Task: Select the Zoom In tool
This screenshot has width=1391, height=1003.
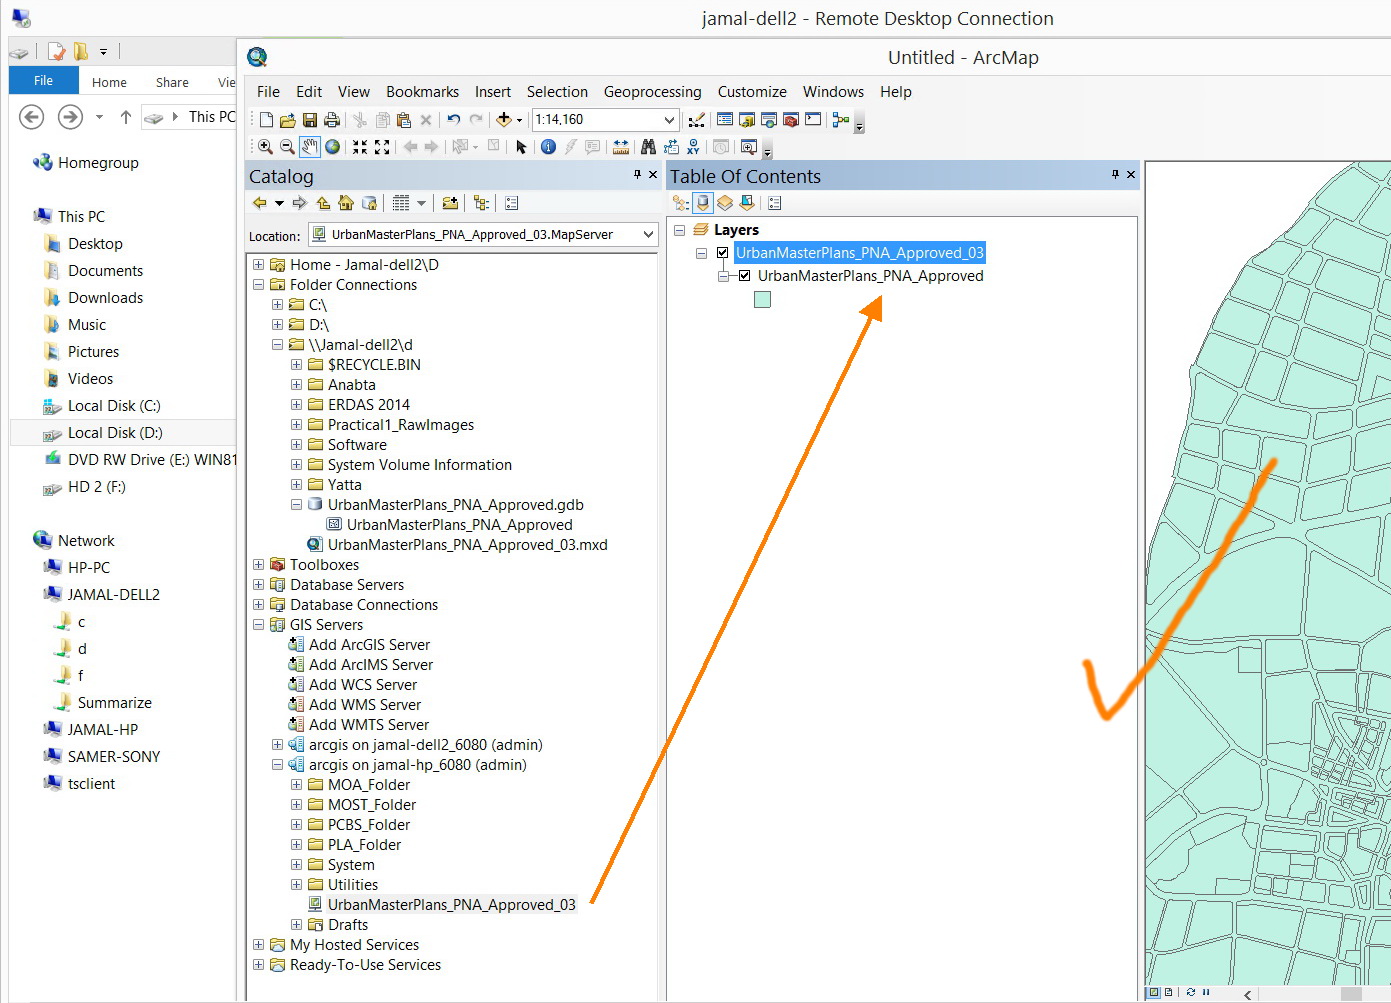Action: coord(265,147)
